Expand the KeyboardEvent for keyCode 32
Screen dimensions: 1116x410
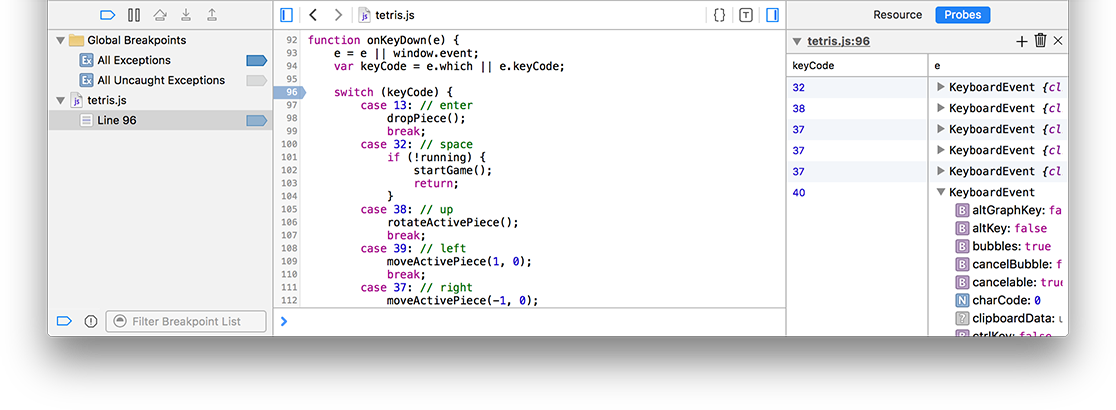pos(941,88)
